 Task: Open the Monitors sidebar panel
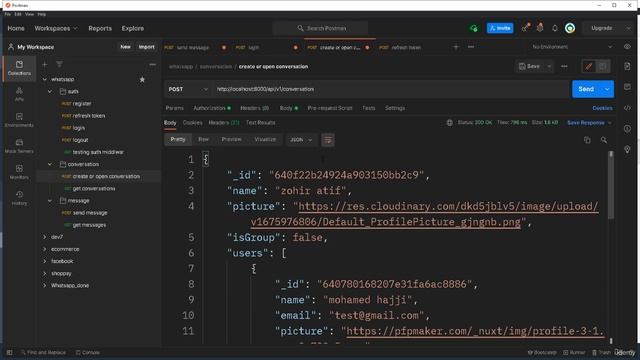click(x=19, y=172)
